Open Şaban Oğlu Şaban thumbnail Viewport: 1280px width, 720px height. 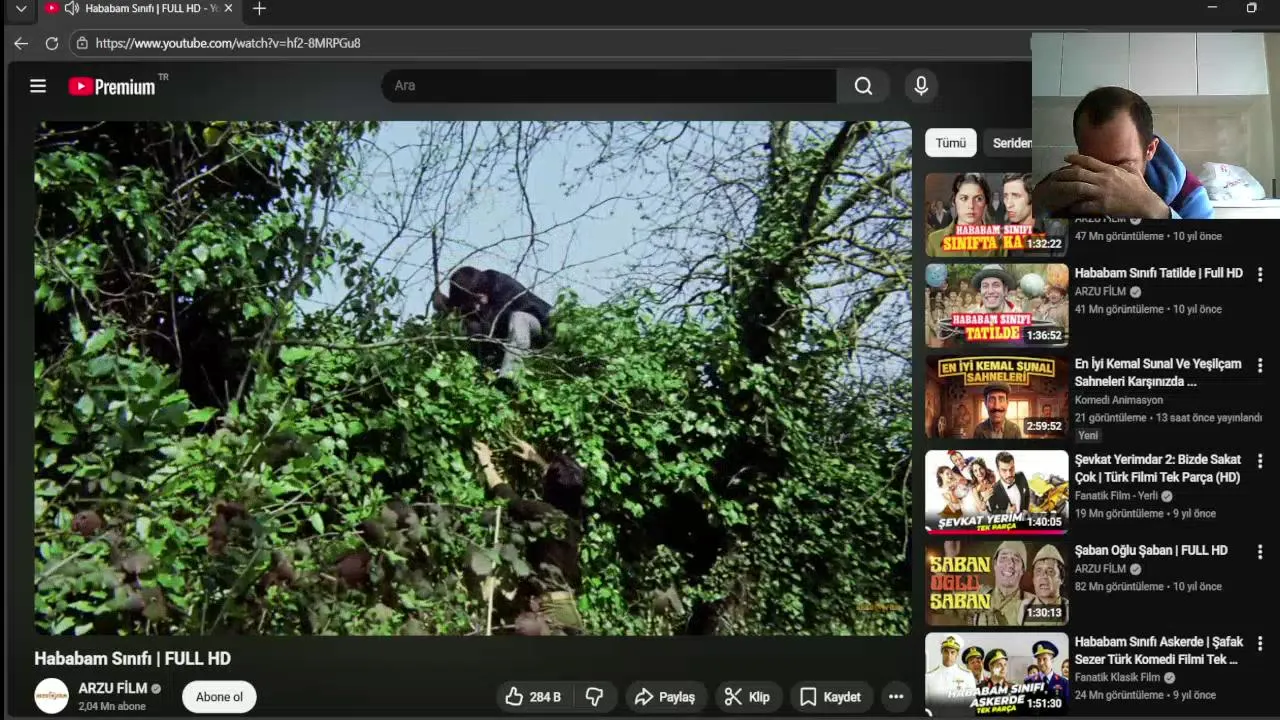996,583
